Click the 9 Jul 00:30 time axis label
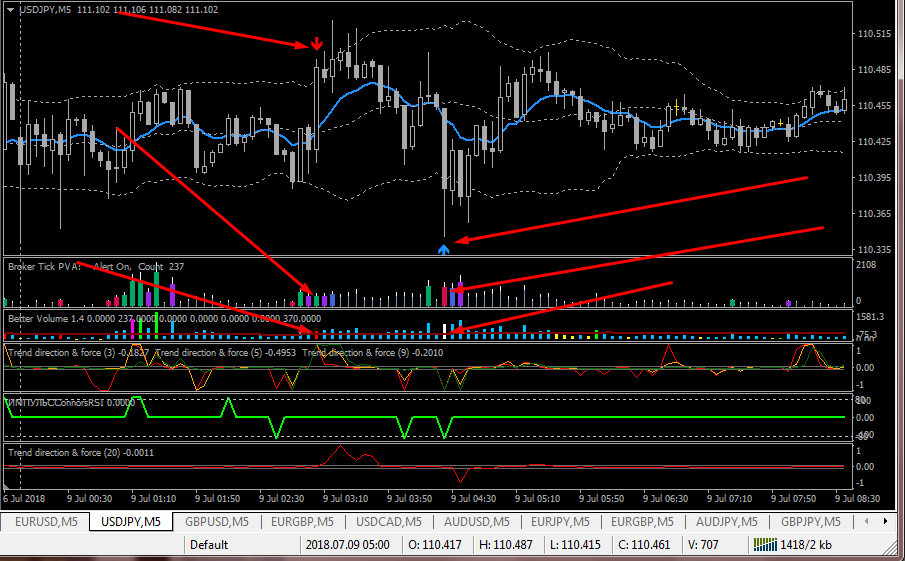 (89, 499)
